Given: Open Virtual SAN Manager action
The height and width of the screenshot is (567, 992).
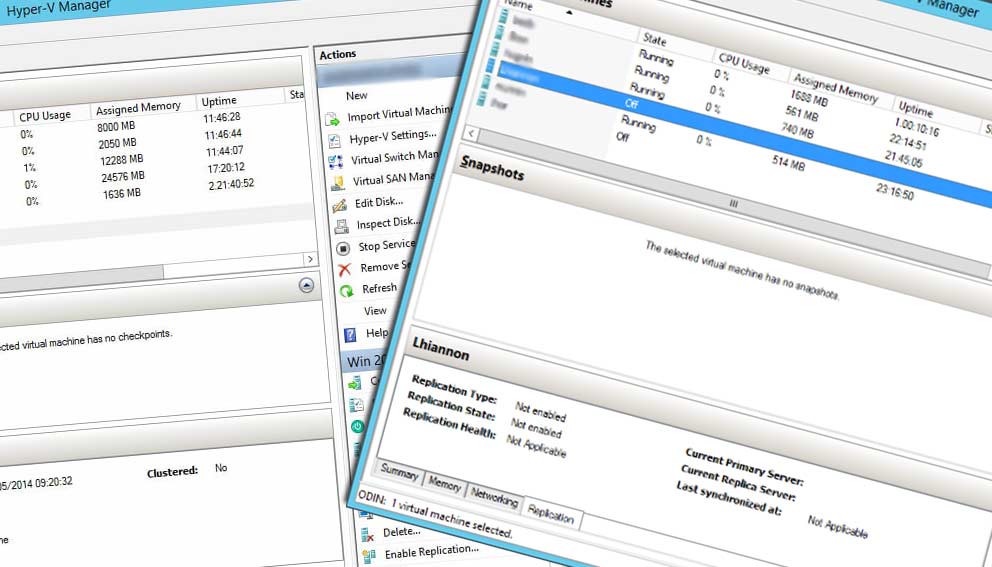Looking at the screenshot, I should (394, 179).
